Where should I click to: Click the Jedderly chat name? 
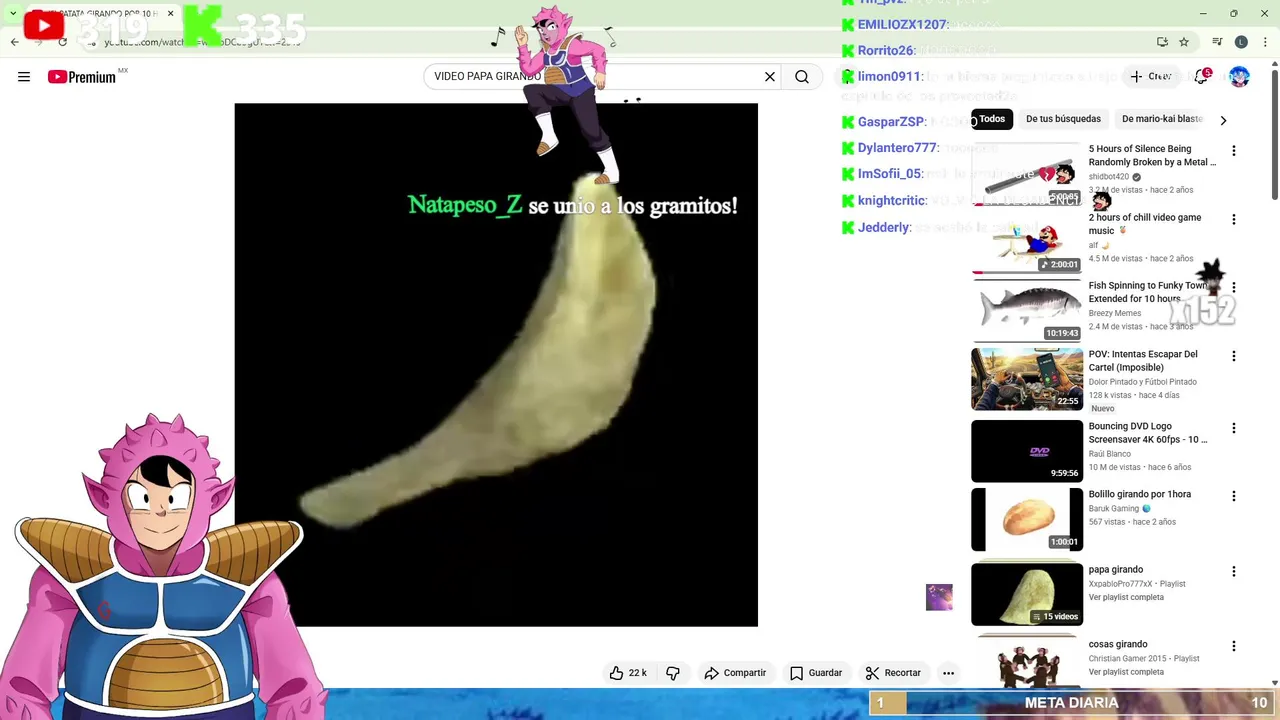click(x=884, y=228)
